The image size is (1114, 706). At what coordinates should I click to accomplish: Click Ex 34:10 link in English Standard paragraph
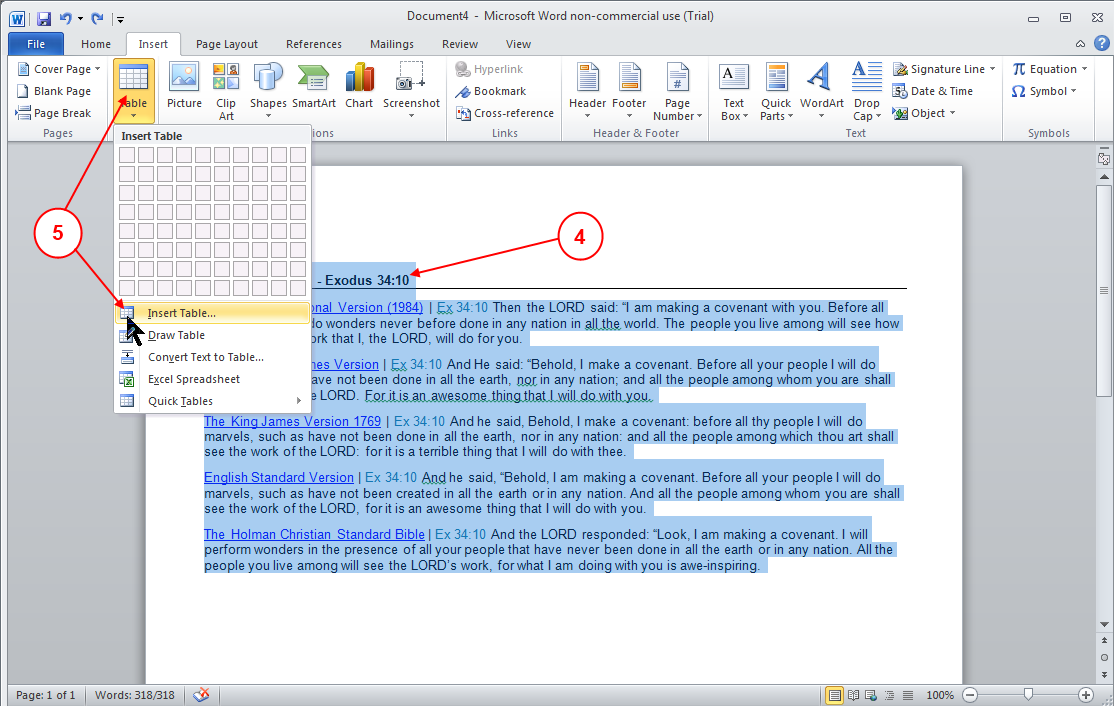[x=391, y=477]
